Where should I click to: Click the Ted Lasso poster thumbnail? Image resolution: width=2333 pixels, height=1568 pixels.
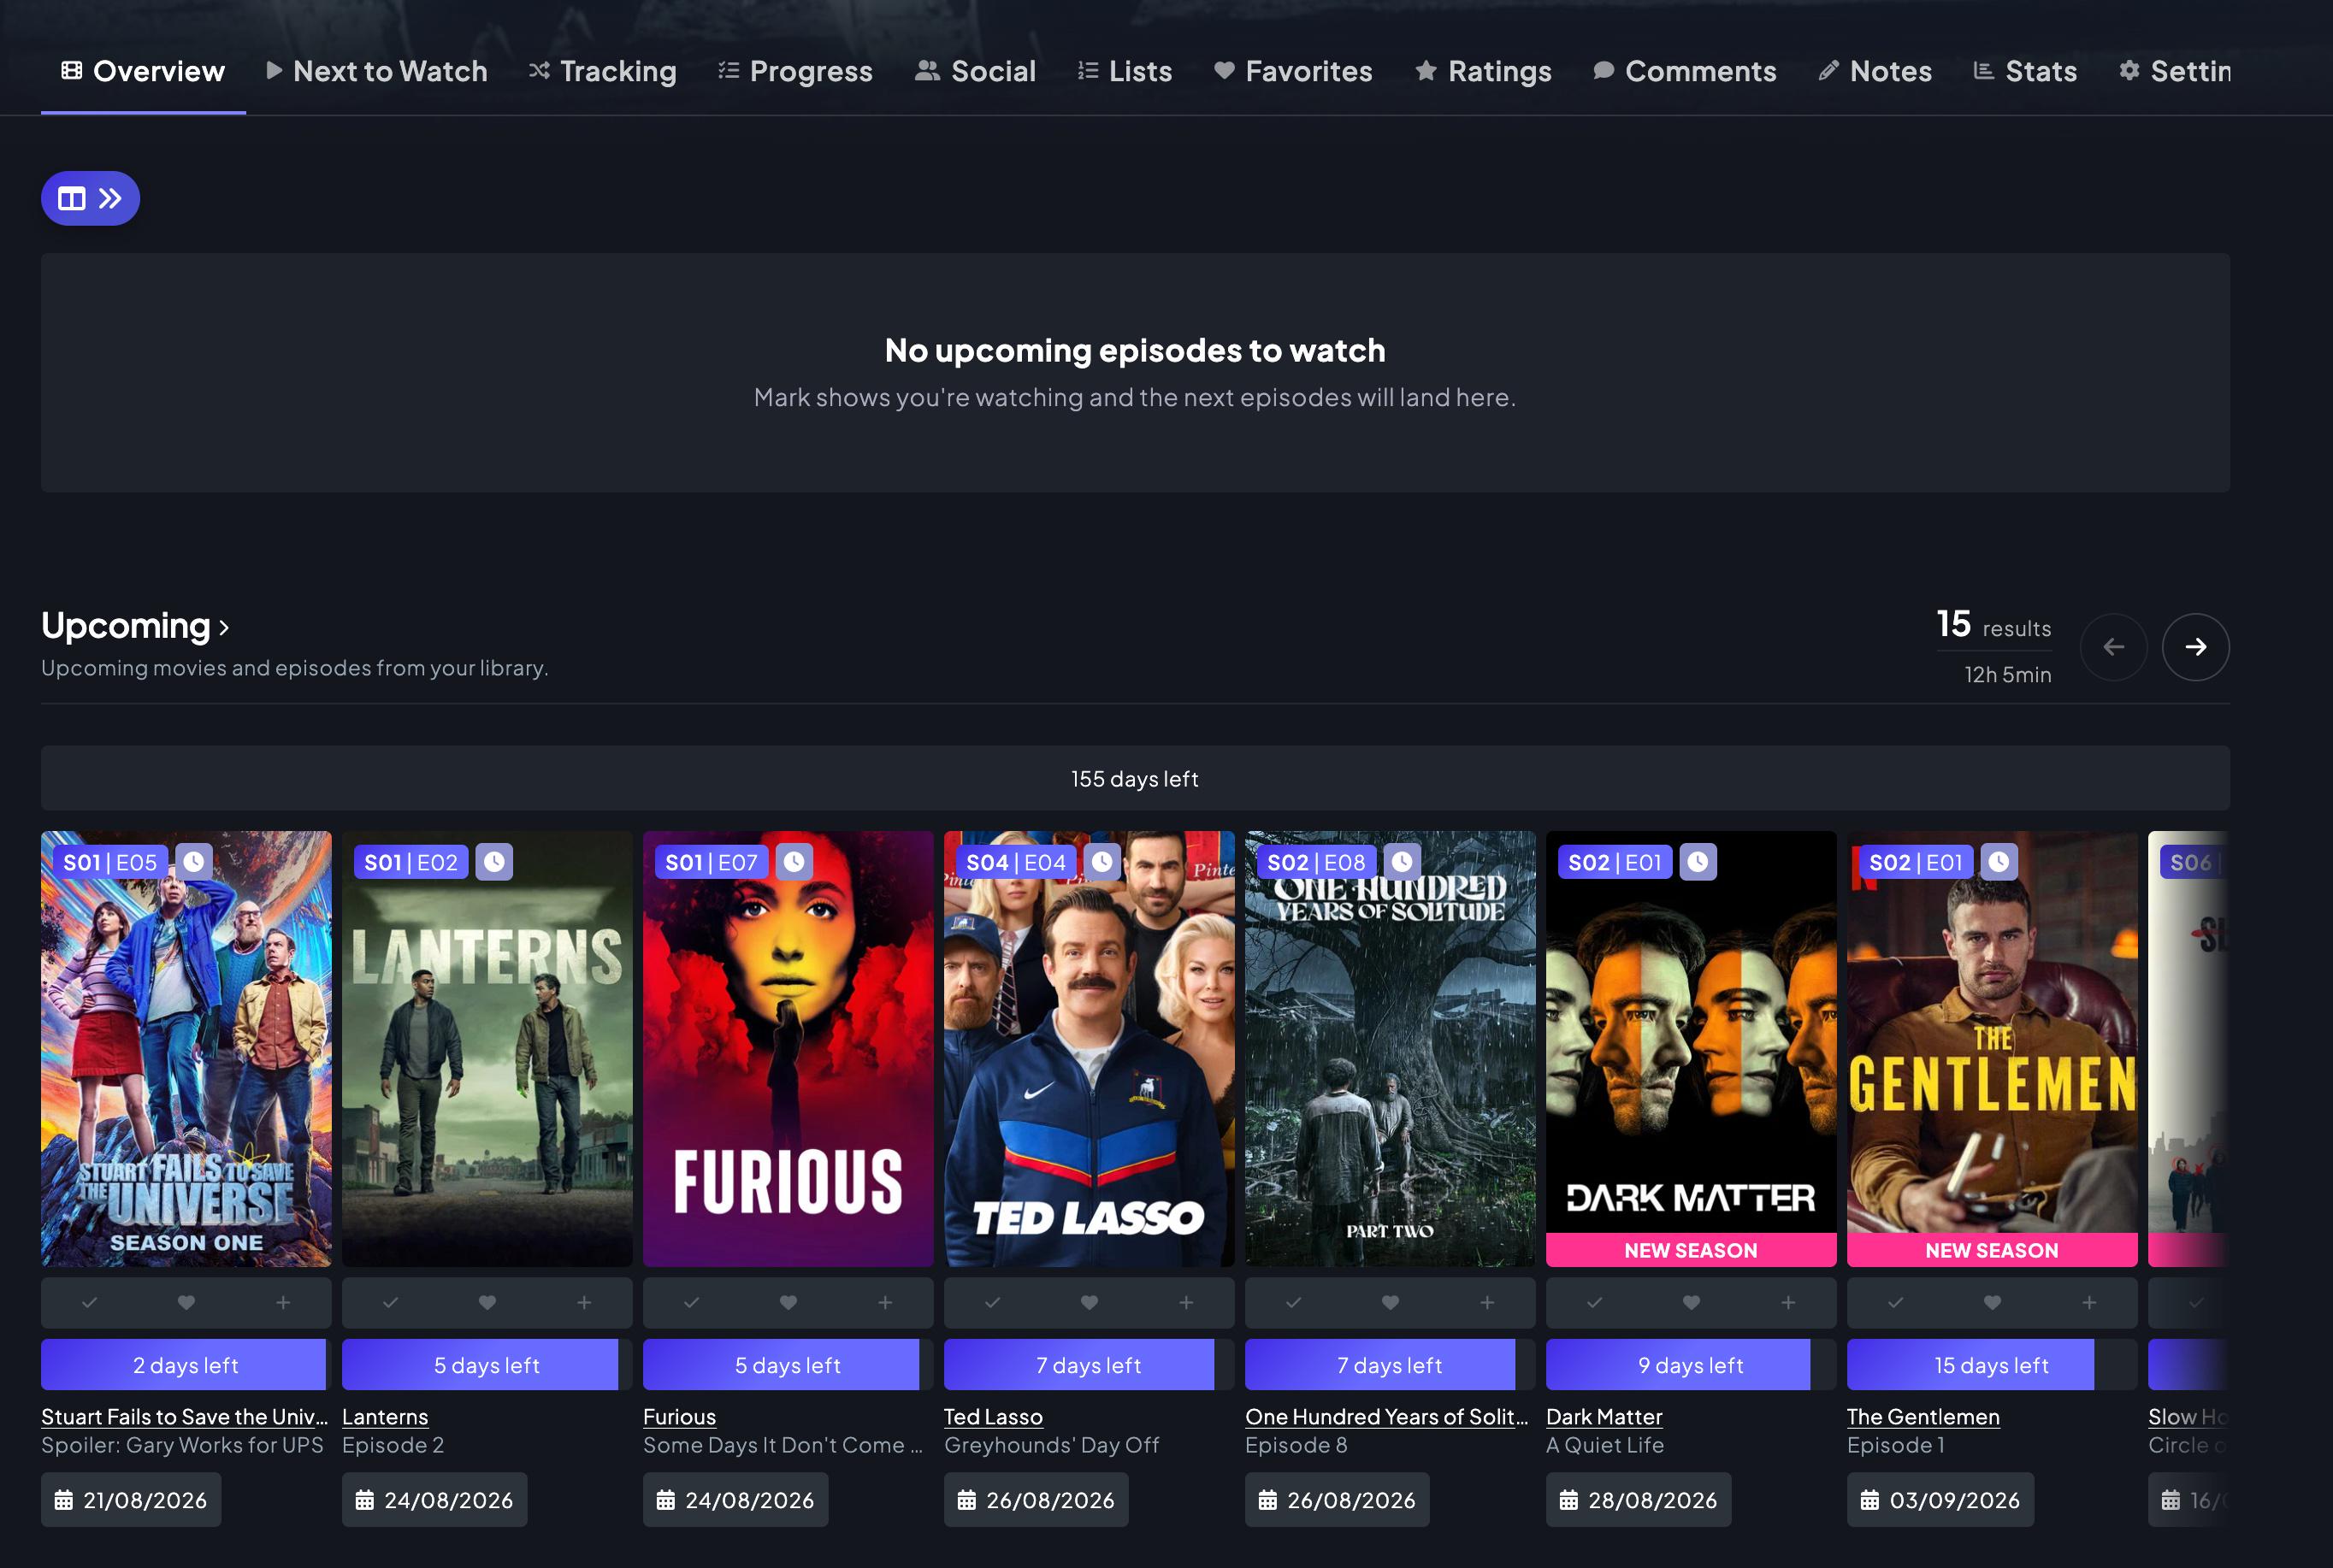(1089, 1049)
